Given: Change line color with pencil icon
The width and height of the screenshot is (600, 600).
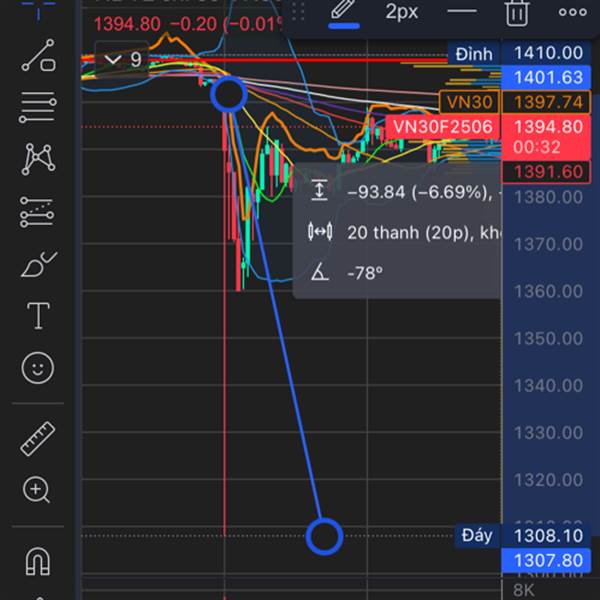Looking at the screenshot, I should 343,13.
